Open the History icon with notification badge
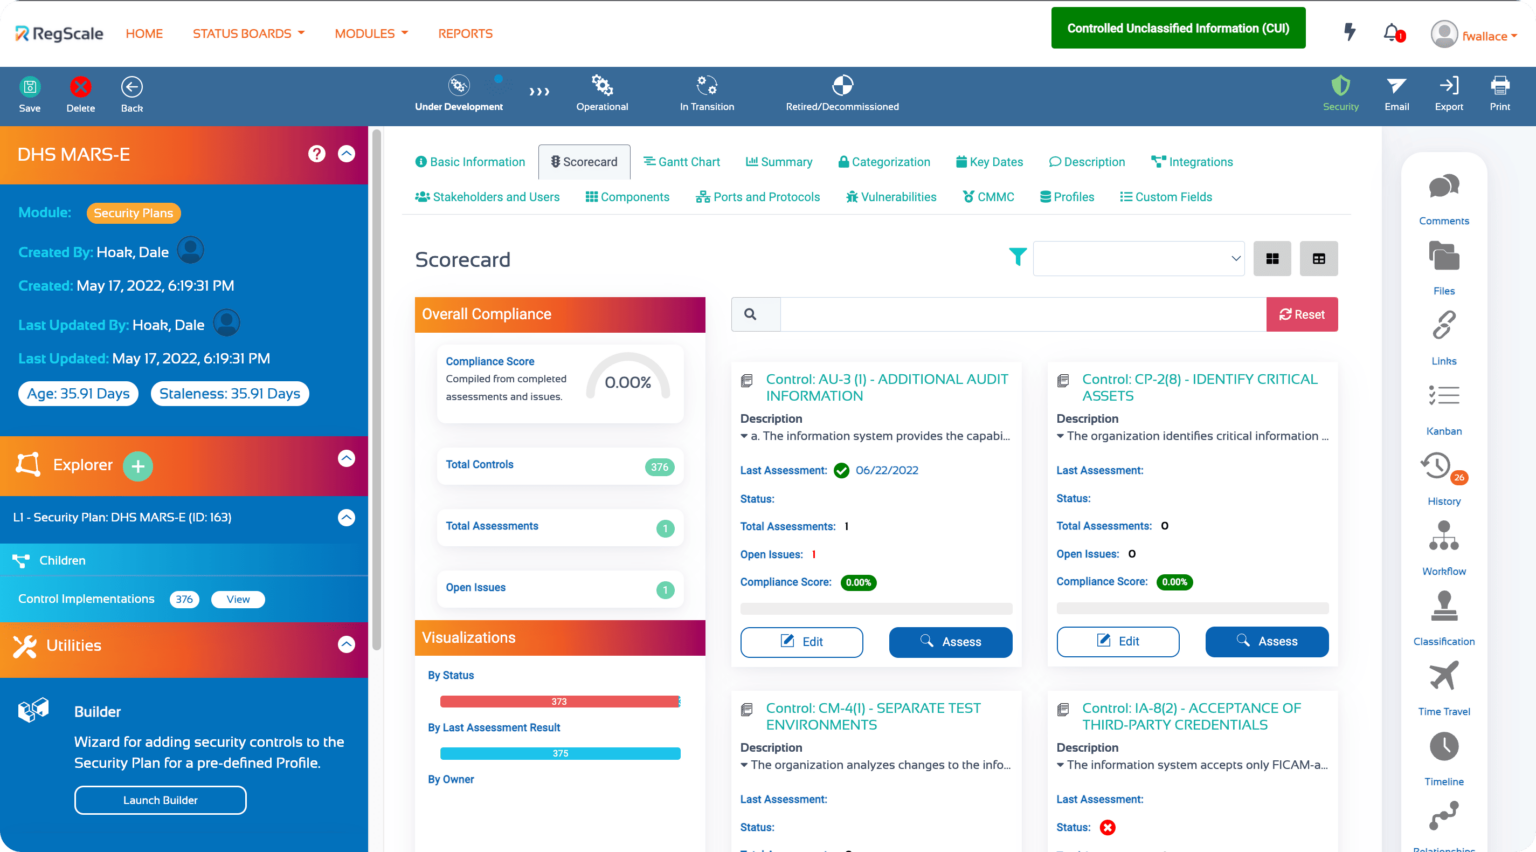 point(1440,466)
